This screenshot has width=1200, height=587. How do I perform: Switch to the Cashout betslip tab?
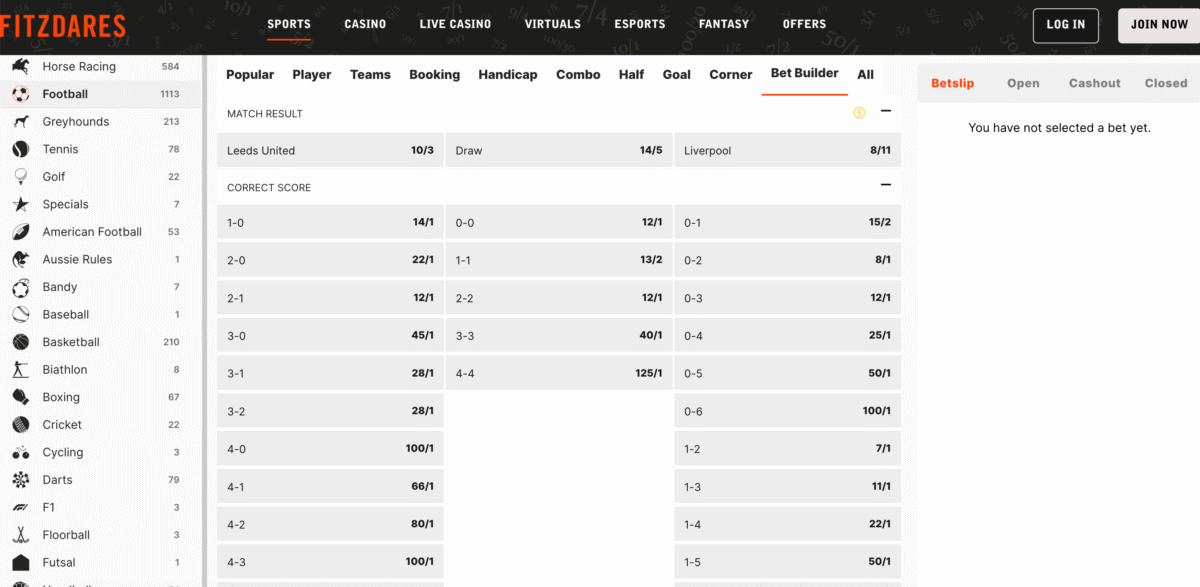(1094, 83)
